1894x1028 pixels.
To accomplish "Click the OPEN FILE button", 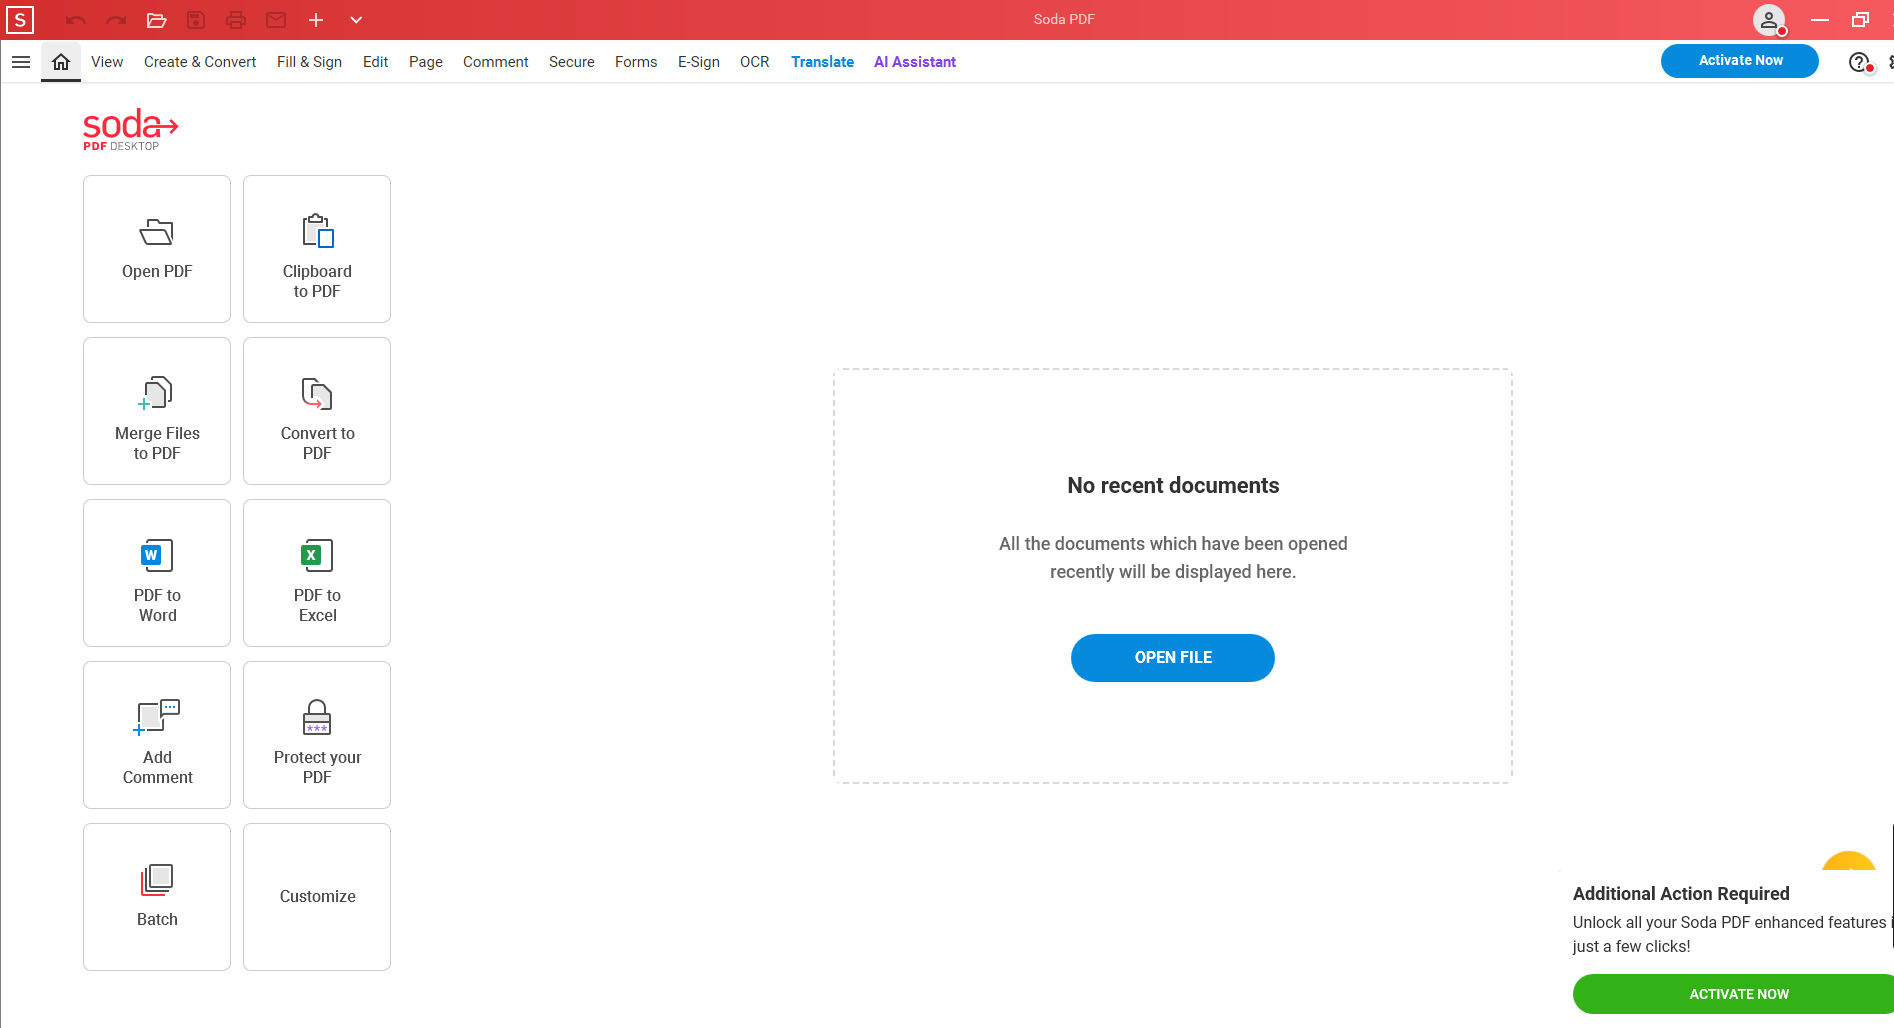I will (1173, 658).
